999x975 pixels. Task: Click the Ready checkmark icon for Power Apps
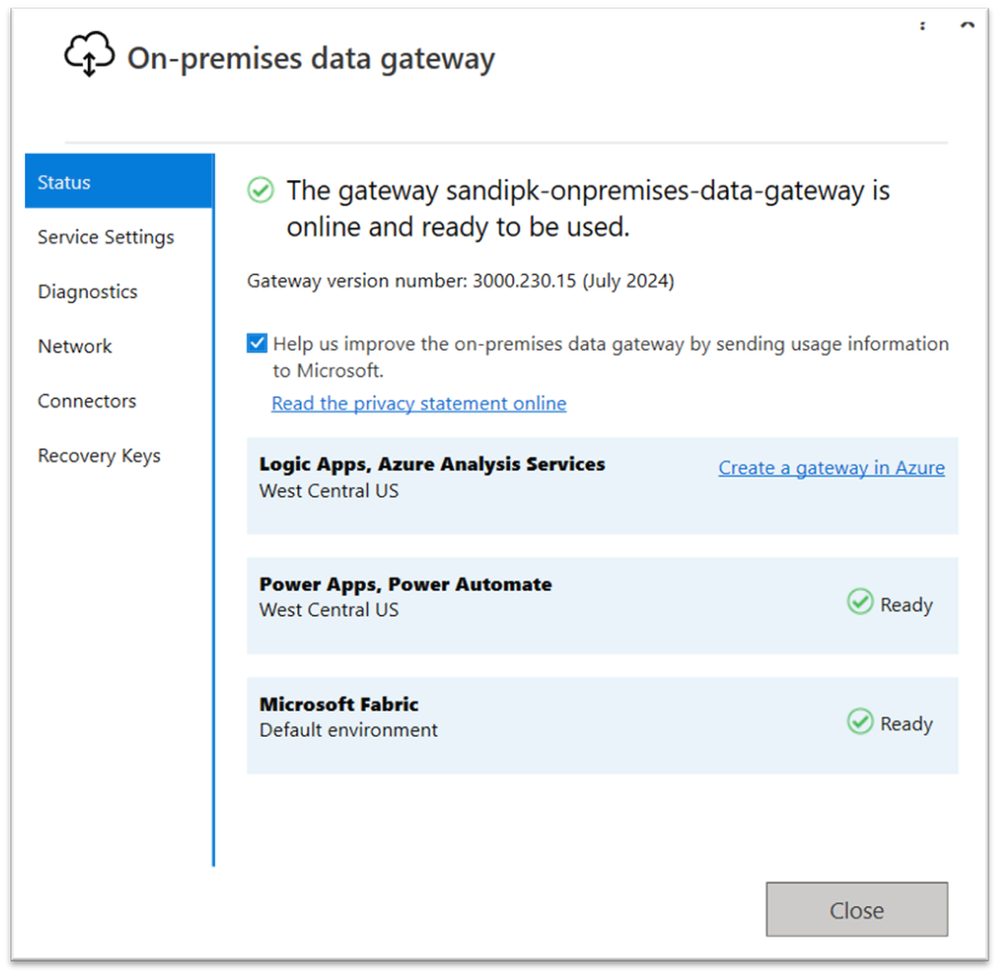(860, 602)
